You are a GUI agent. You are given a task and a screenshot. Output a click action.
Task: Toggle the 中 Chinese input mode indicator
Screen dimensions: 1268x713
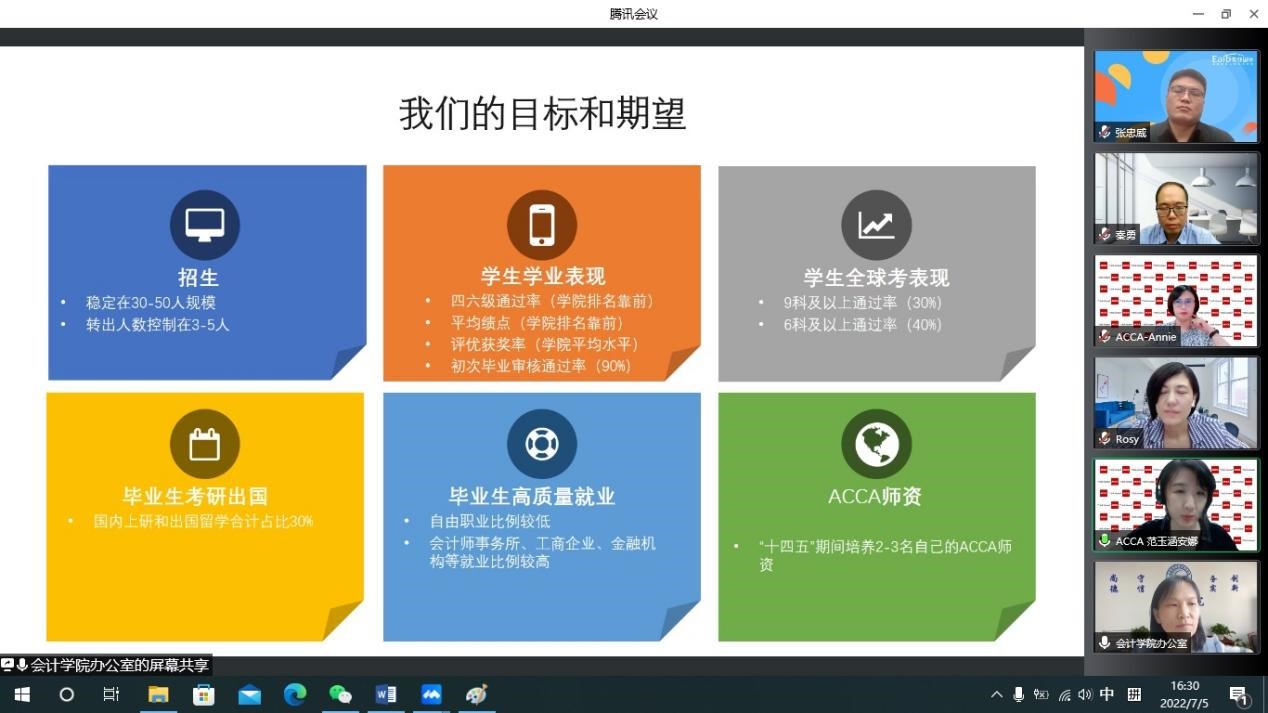coord(1107,694)
